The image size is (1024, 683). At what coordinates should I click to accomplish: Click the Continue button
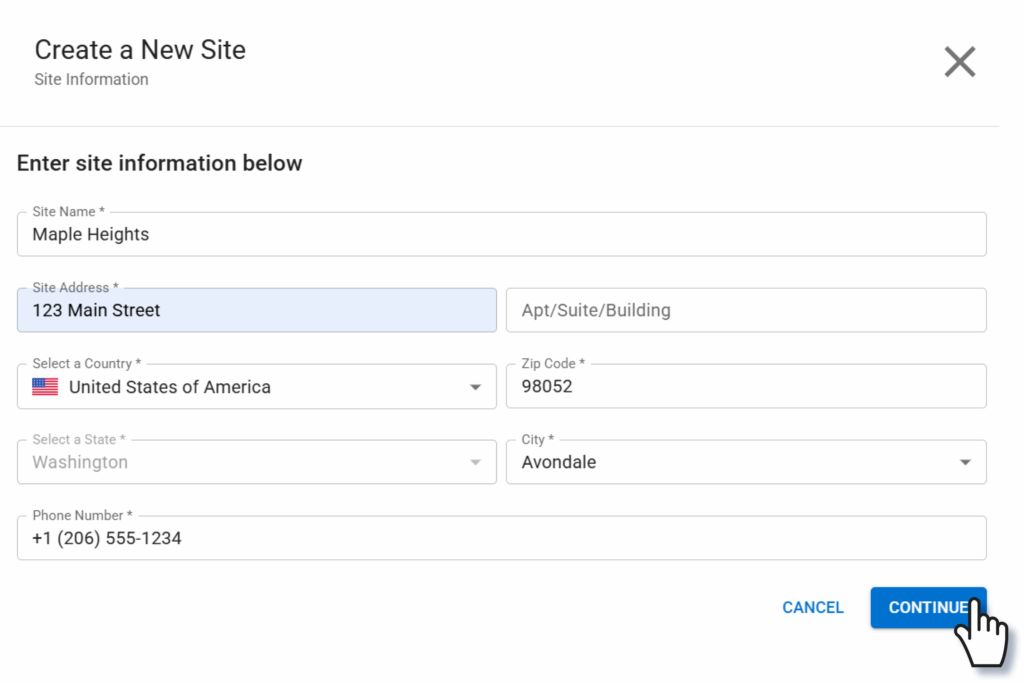click(x=927, y=607)
